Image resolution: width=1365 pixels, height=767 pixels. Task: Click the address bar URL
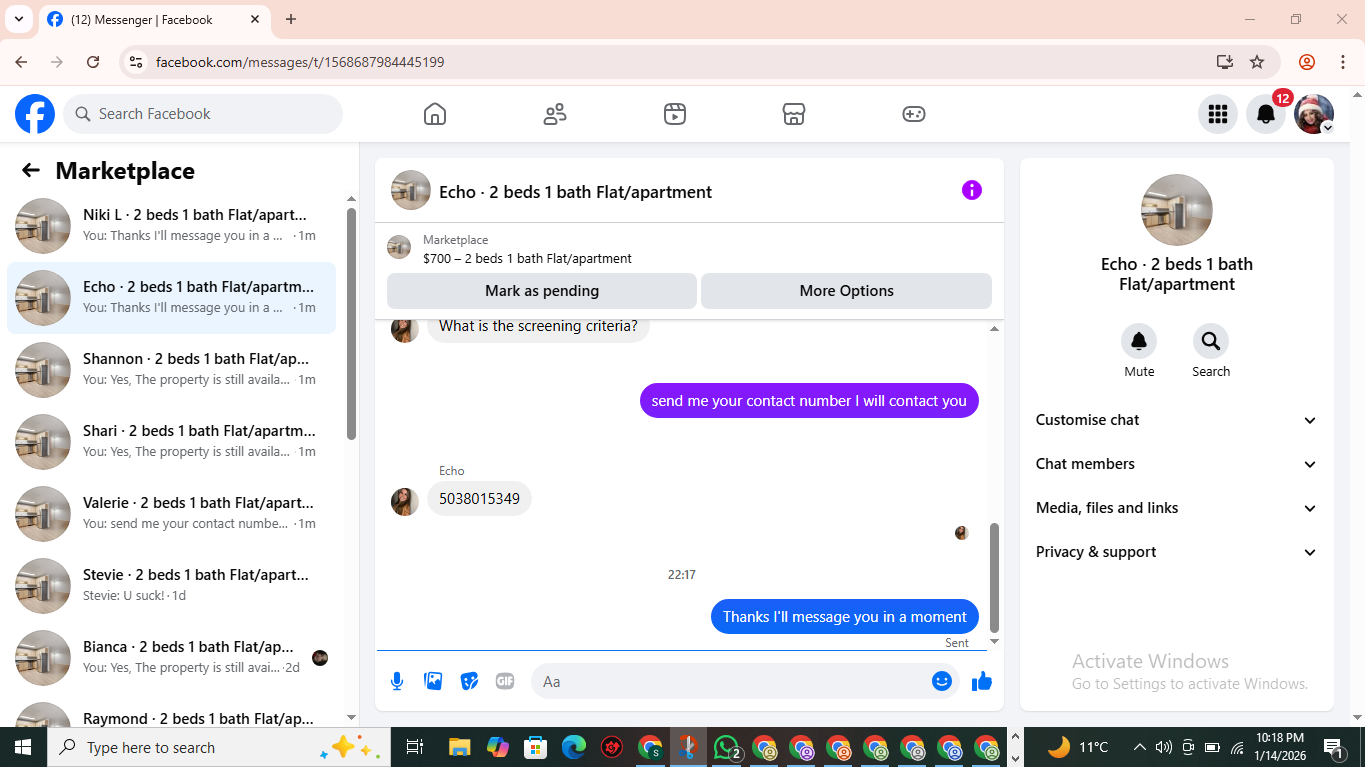point(300,62)
